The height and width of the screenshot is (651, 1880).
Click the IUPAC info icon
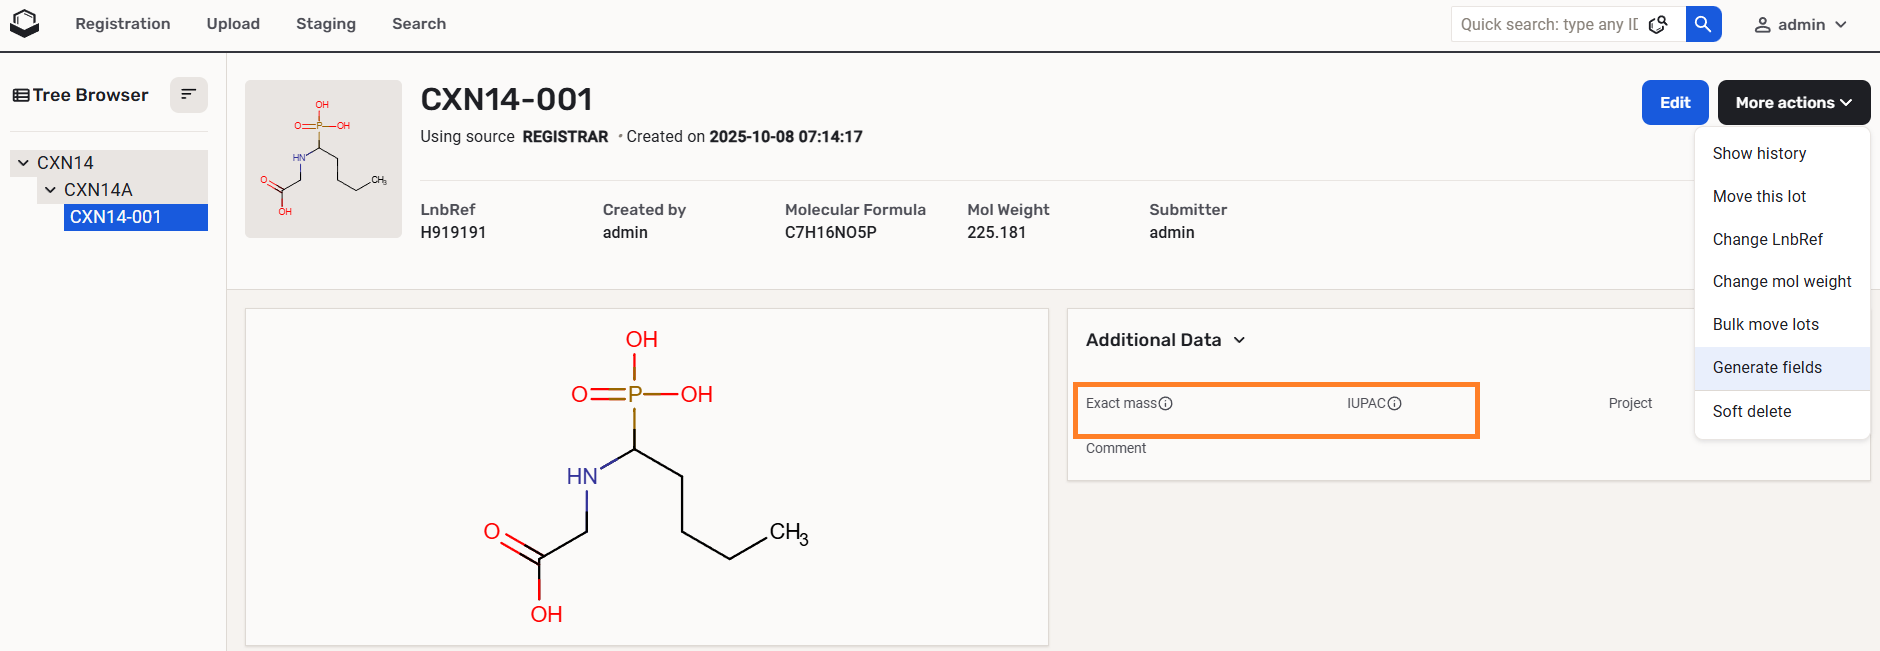click(1395, 404)
